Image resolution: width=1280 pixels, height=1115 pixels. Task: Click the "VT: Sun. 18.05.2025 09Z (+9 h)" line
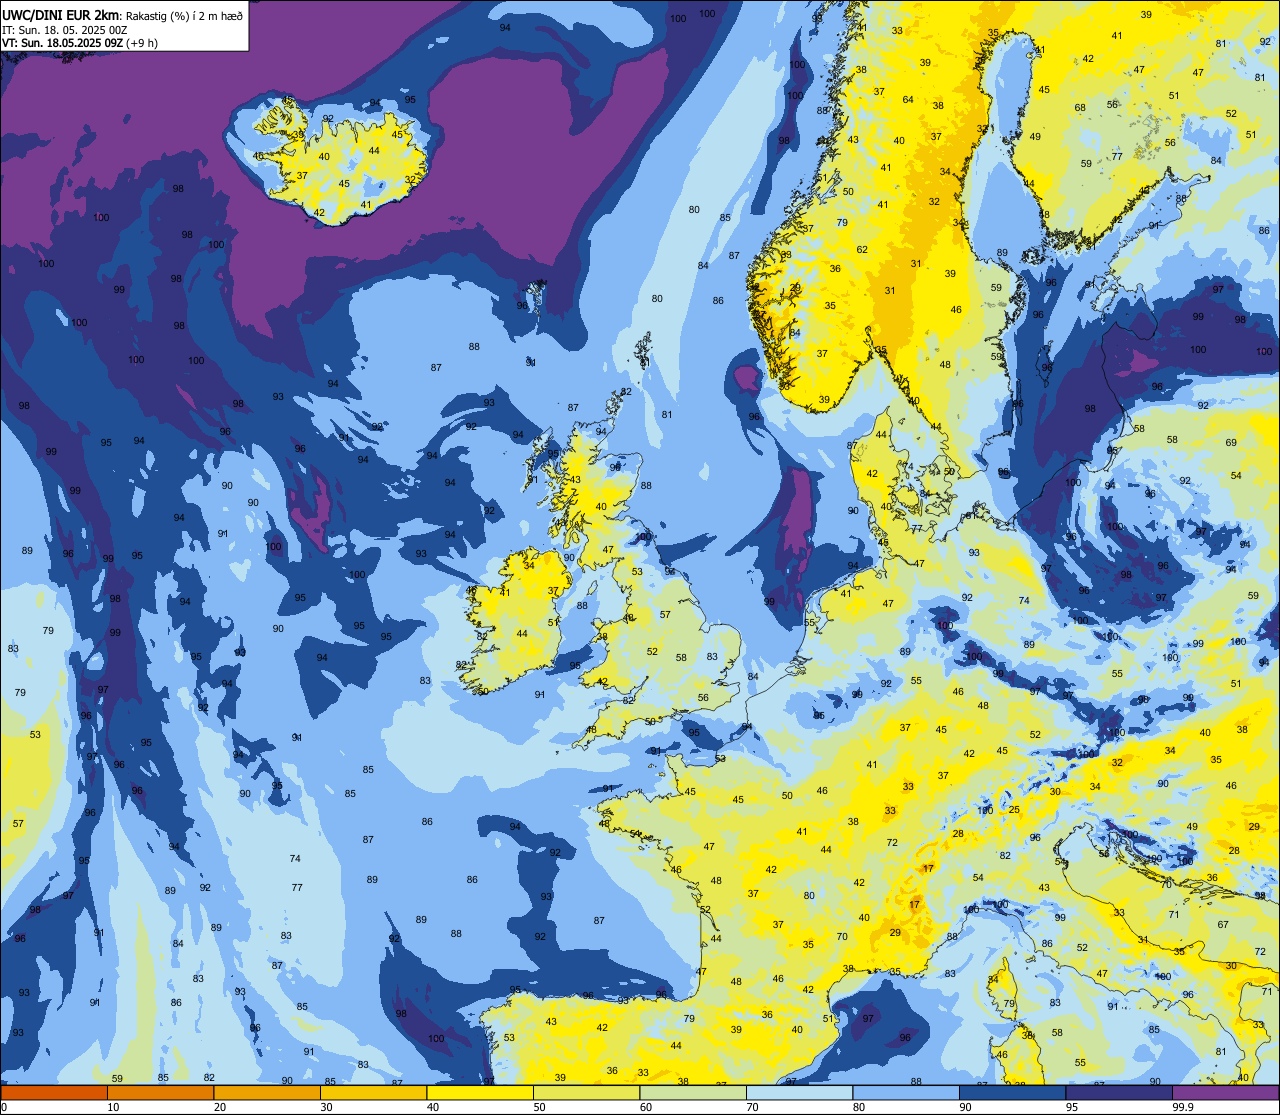[x=80, y=43]
